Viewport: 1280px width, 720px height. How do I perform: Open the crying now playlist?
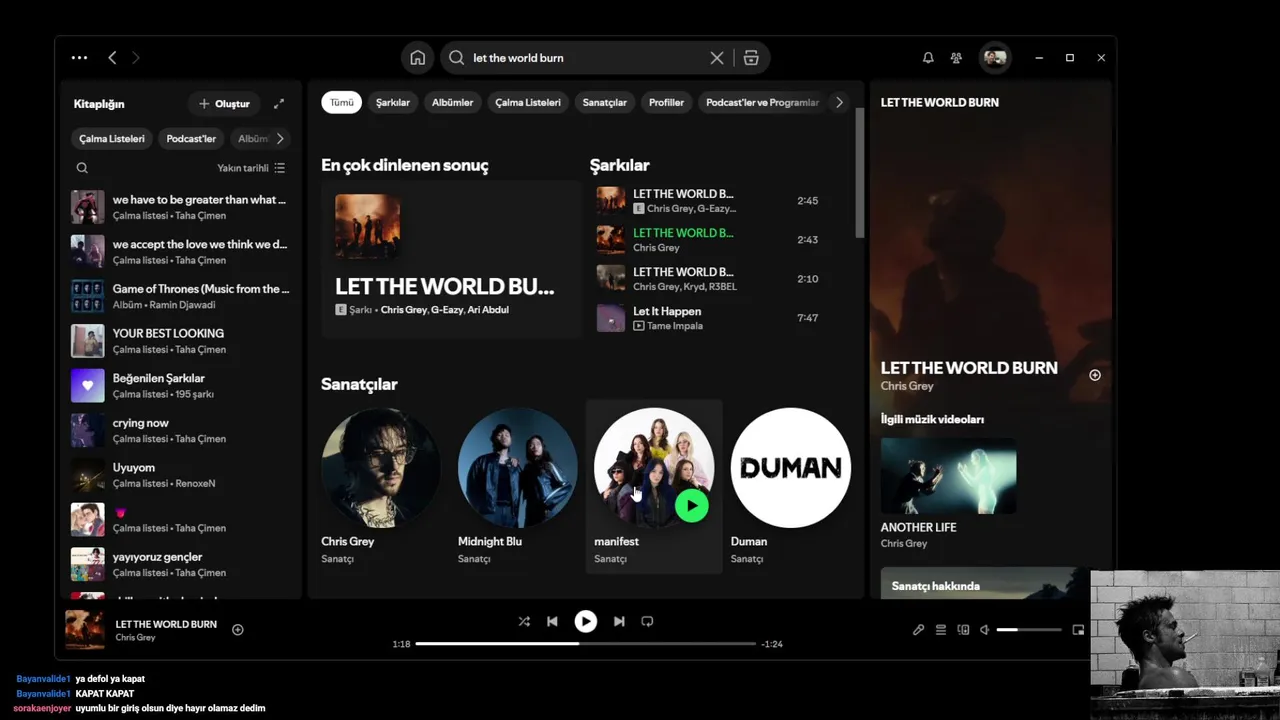[x=180, y=430]
